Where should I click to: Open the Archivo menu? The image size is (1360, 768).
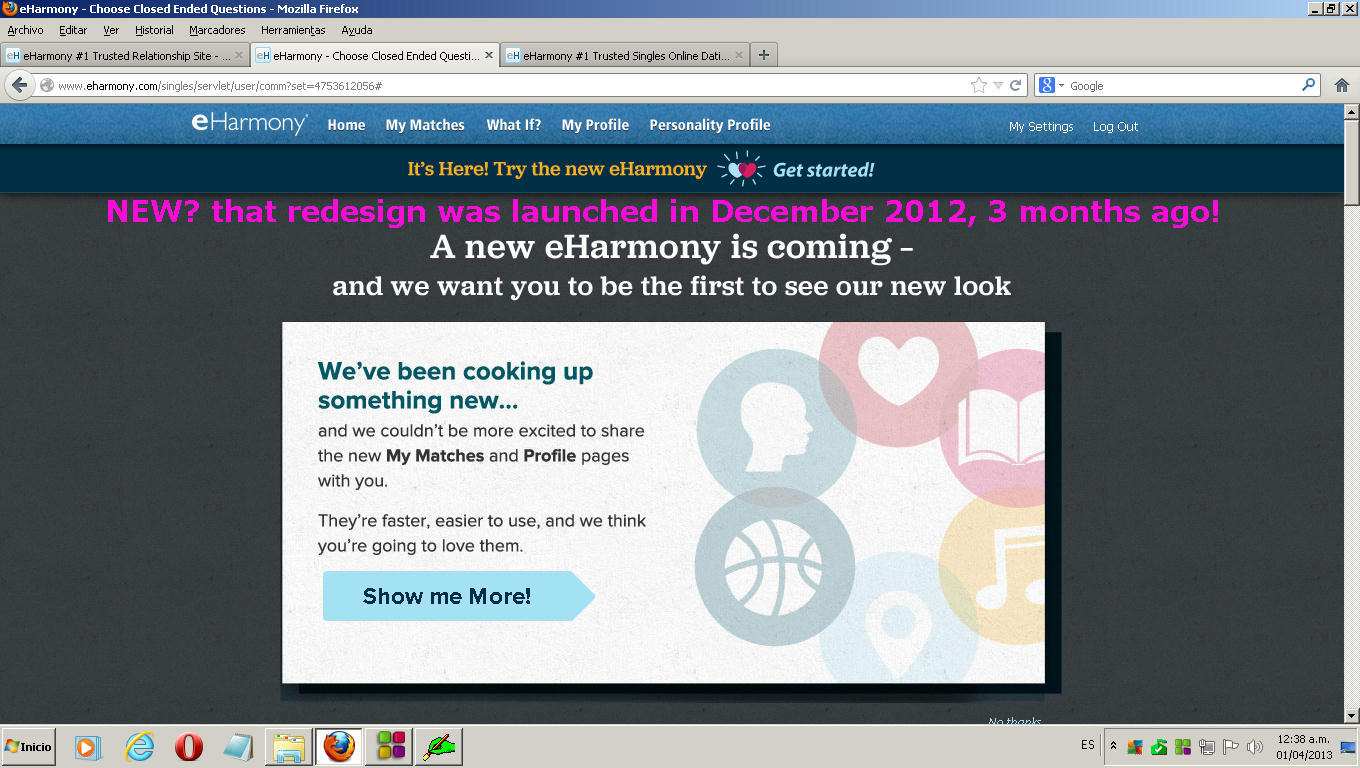(26, 30)
